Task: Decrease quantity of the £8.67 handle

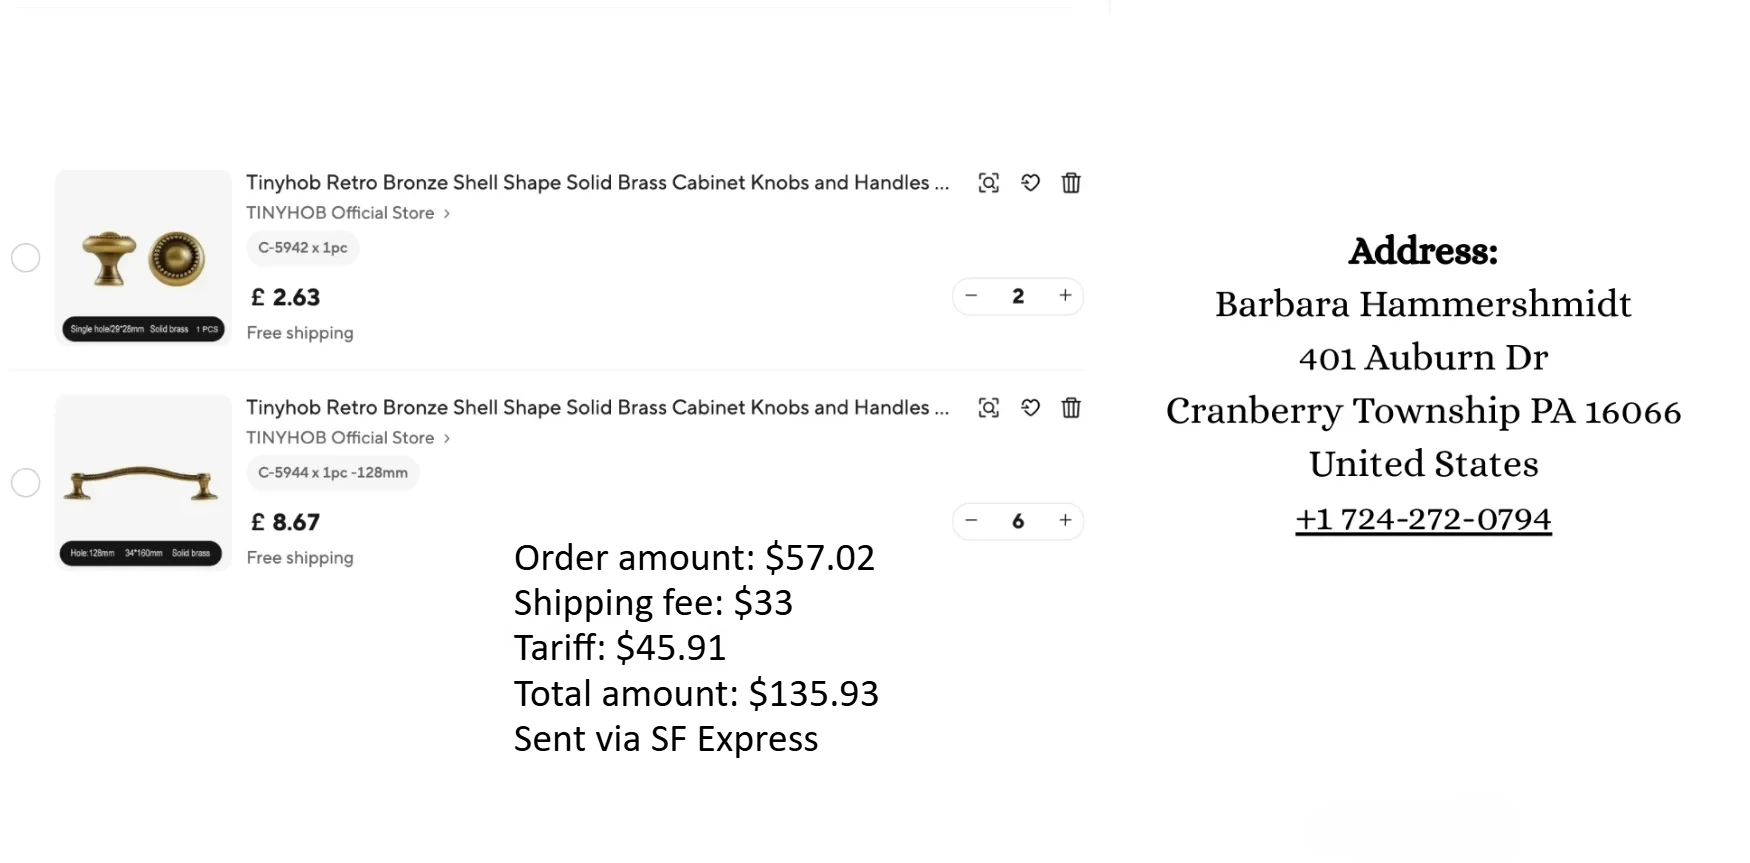Action: click(971, 521)
